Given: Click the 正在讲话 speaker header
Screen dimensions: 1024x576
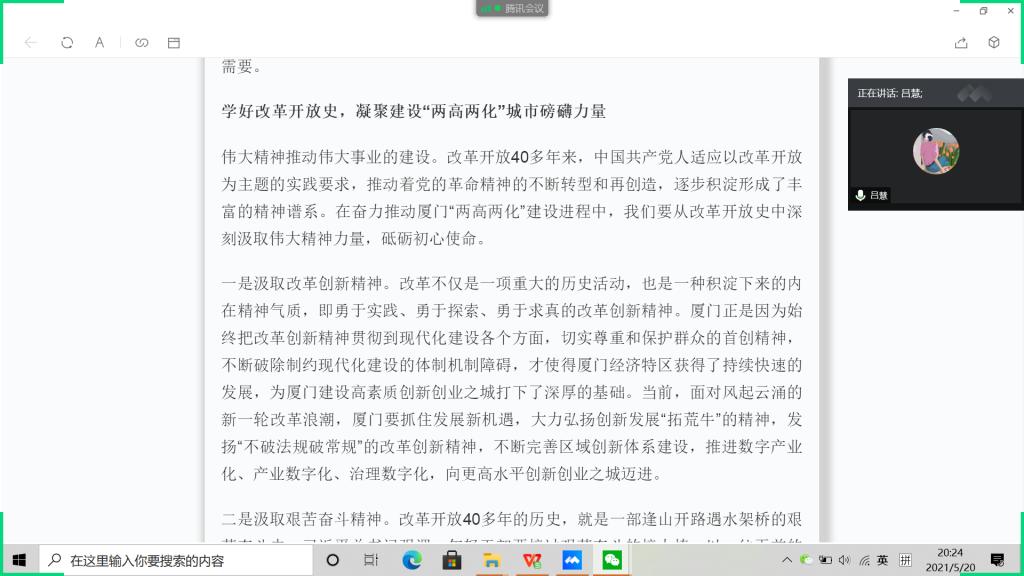Looking at the screenshot, I should click(x=890, y=93).
